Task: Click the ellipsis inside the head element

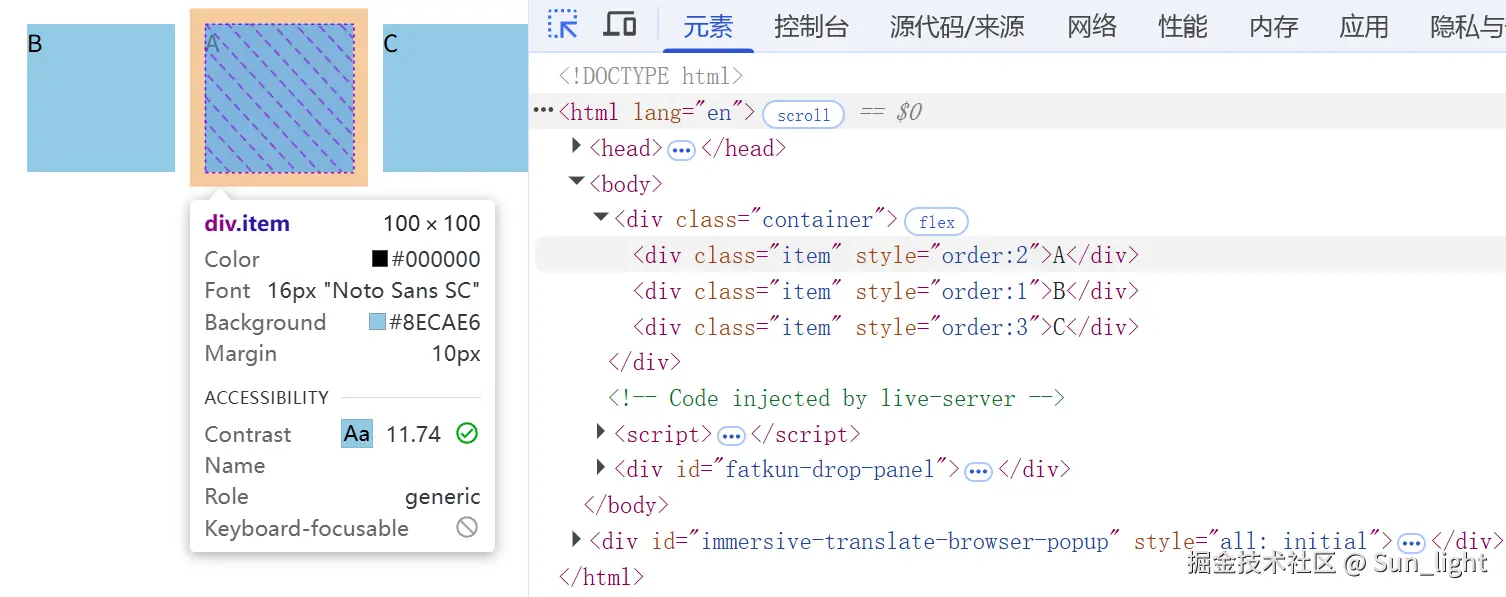Action: coord(681,150)
